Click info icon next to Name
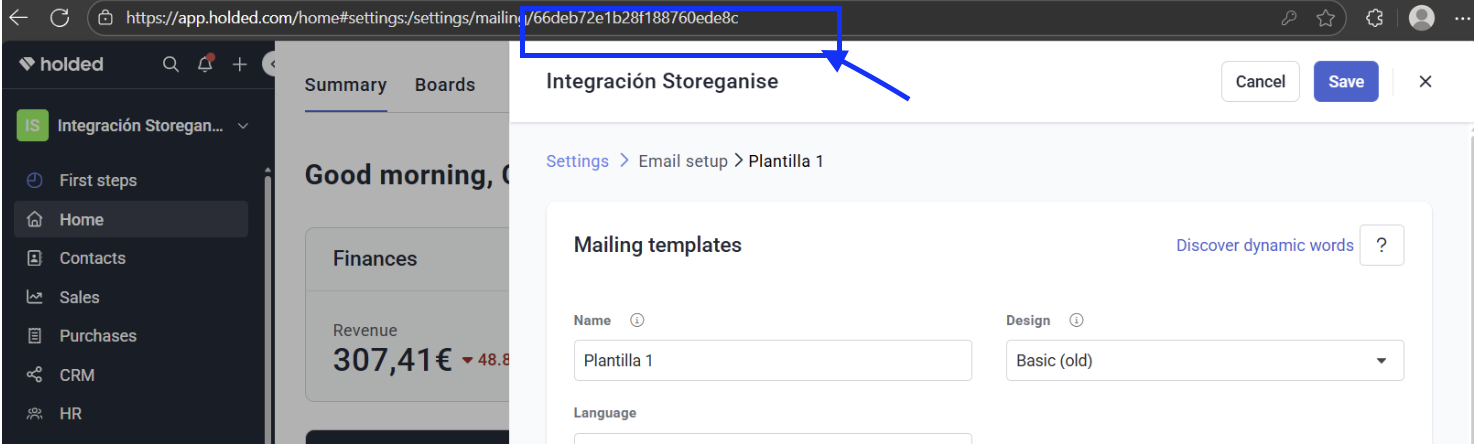 637,321
